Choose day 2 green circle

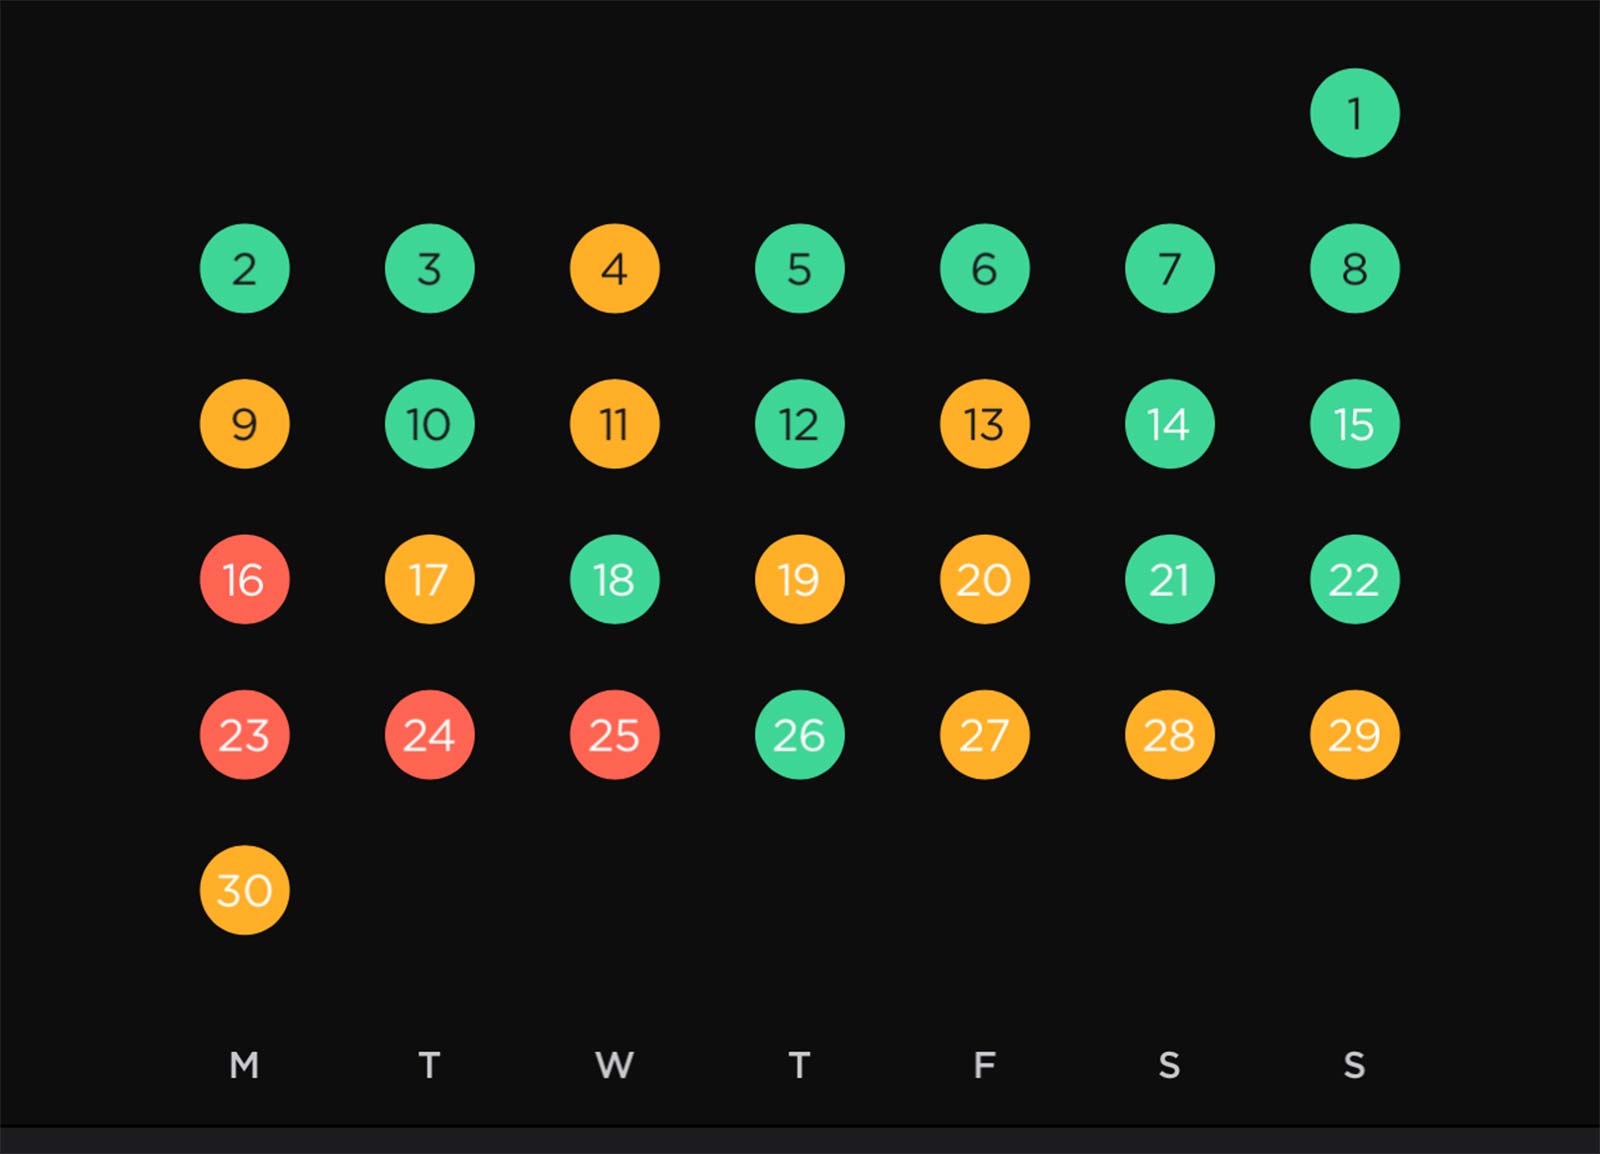(x=244, y=268)
